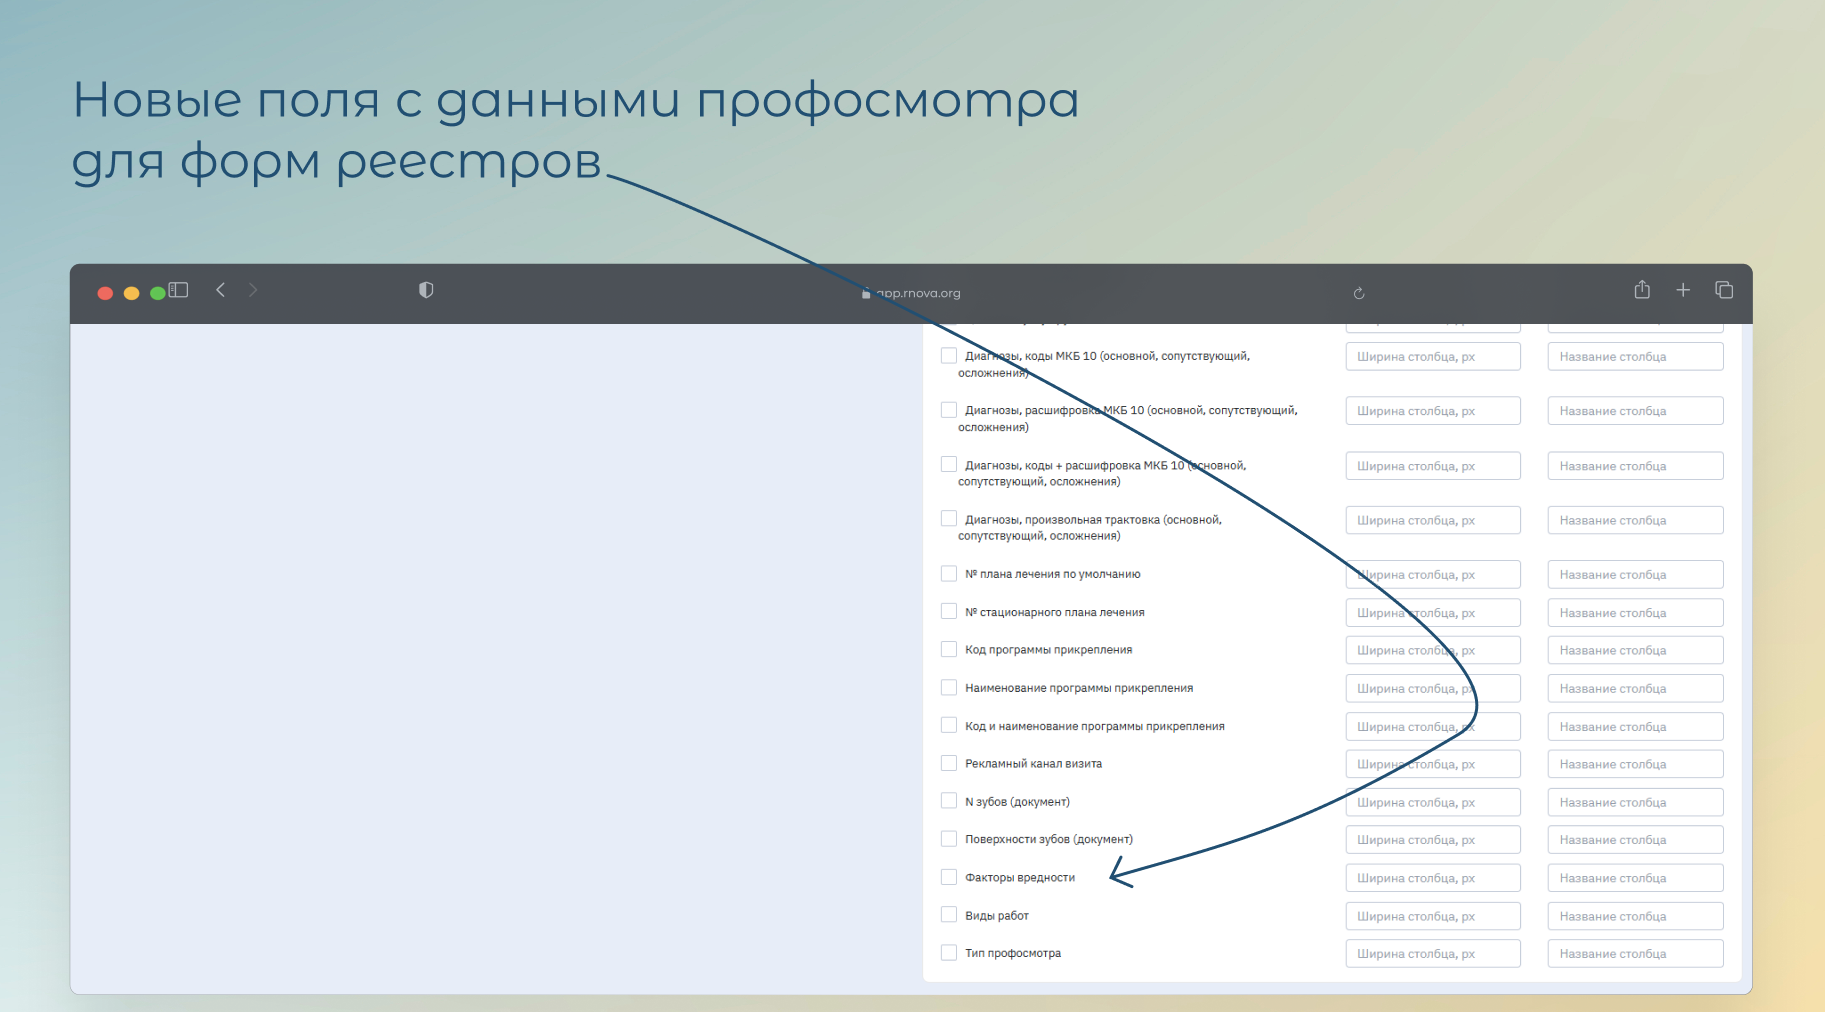Reload the page with refresh icon
Image resolution: width=1825 pixels, height=1012 pixels.
[x=1358, y=293]
